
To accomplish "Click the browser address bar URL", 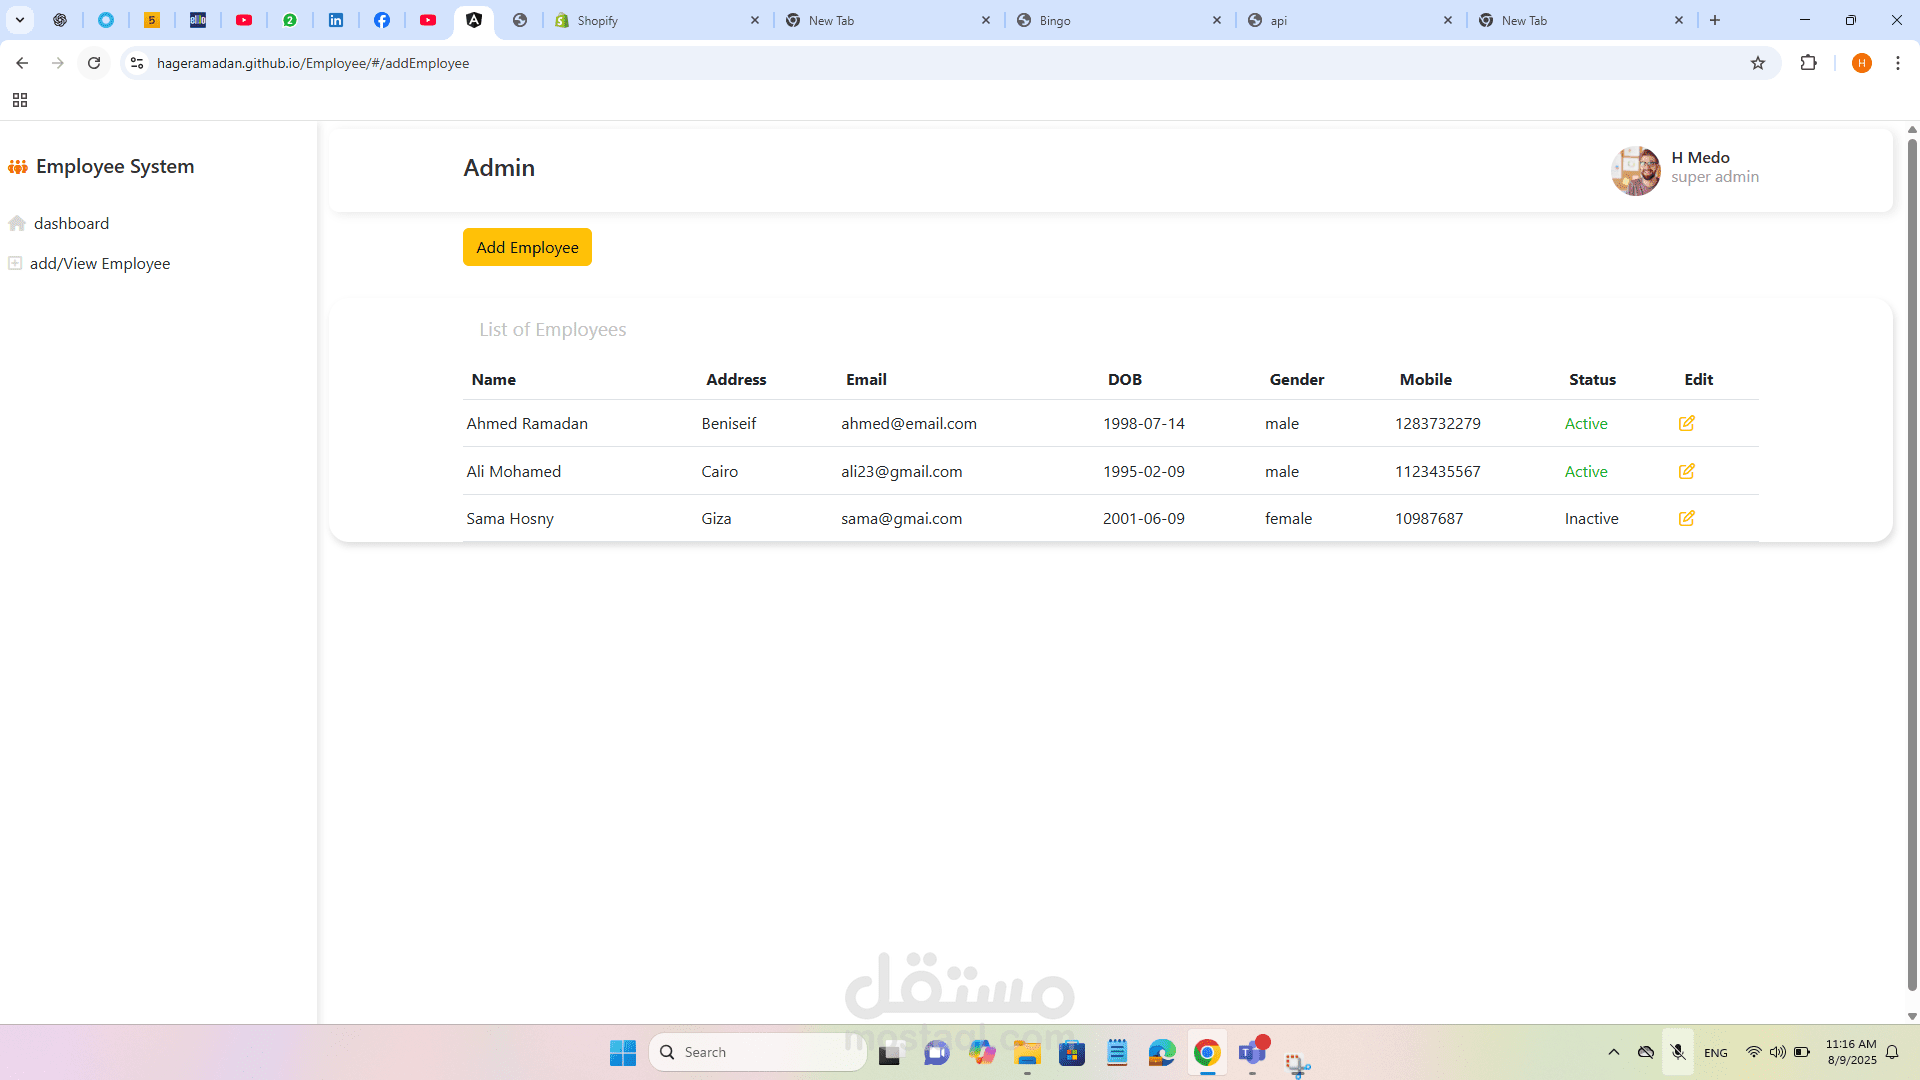I will coord(313,63).
